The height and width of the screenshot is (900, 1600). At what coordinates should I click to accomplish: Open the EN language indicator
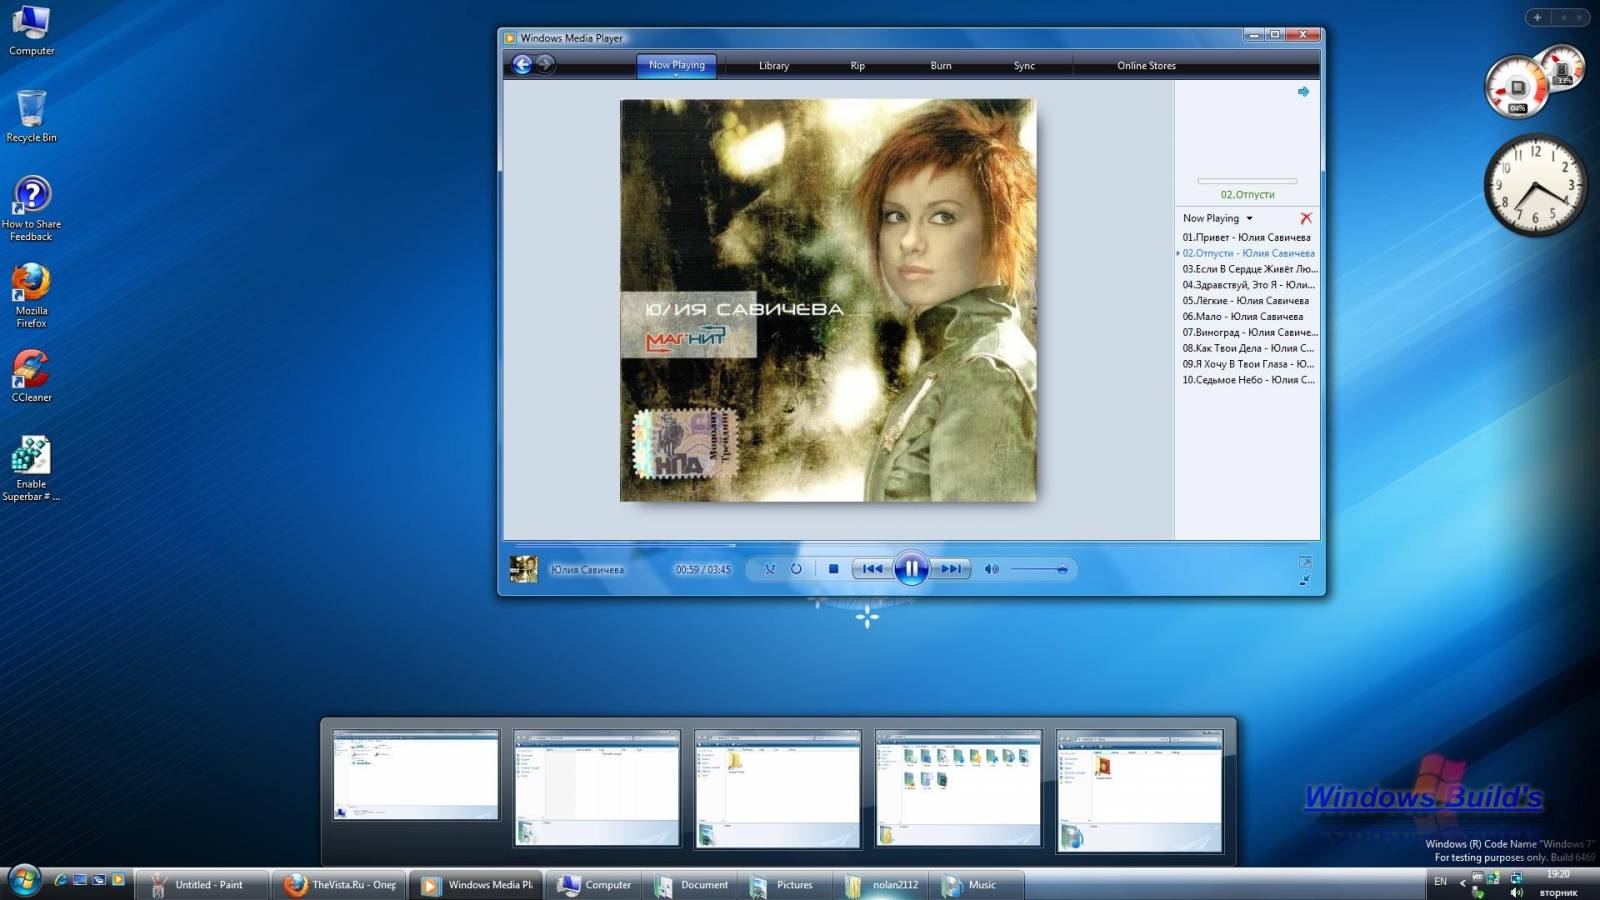[x=1440, y=882]
